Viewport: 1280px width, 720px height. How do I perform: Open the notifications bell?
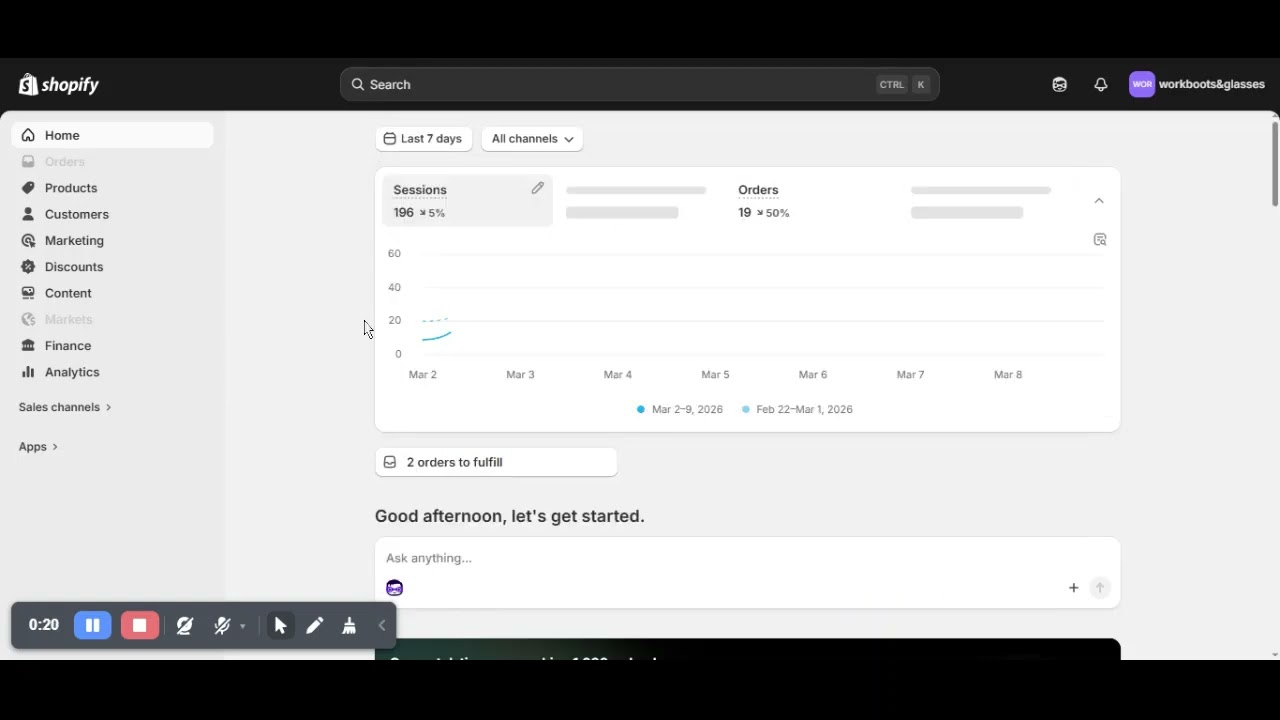[1101, 85]
